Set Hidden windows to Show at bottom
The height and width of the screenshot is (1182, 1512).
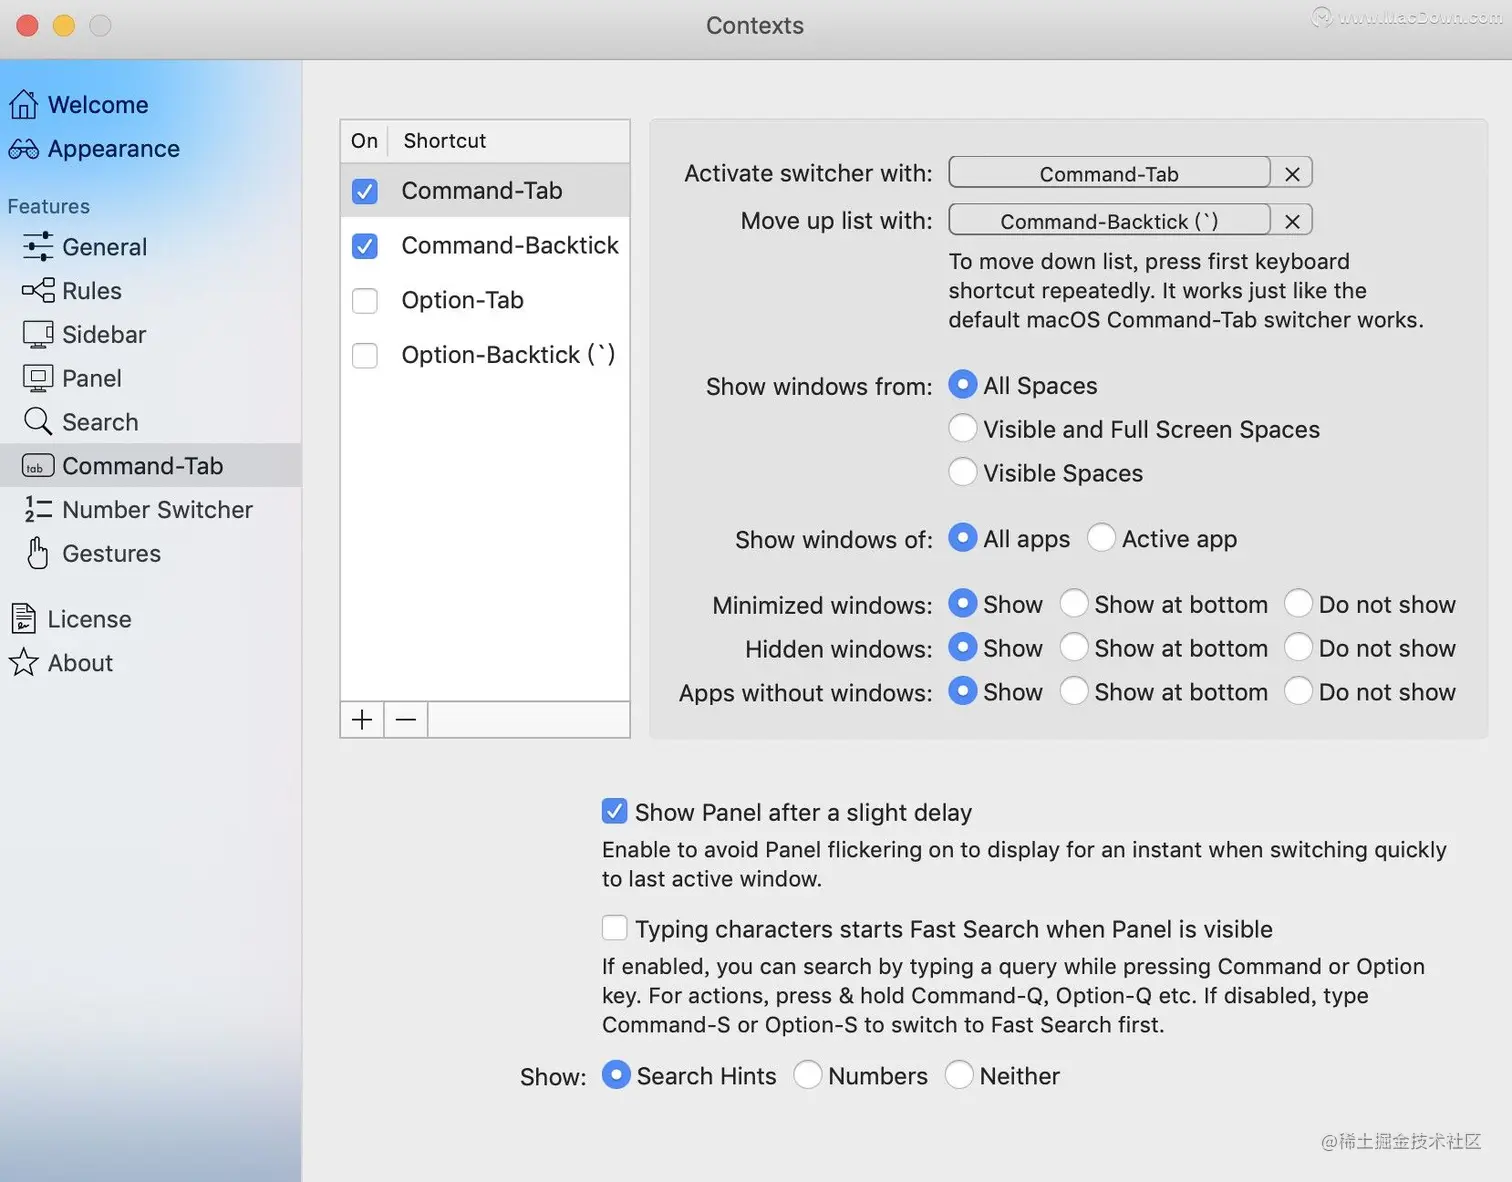tap(1074, 647)
